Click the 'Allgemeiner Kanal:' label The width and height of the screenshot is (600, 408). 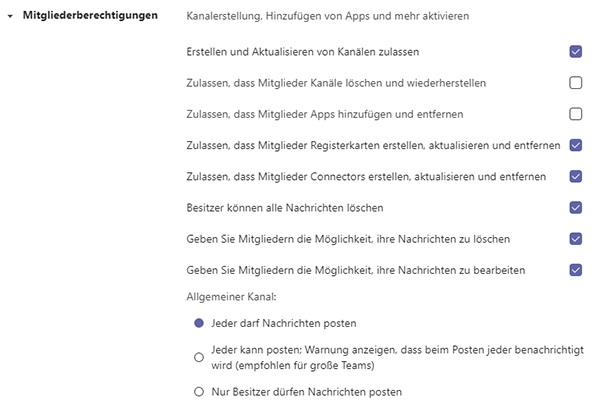coord(230,296)
